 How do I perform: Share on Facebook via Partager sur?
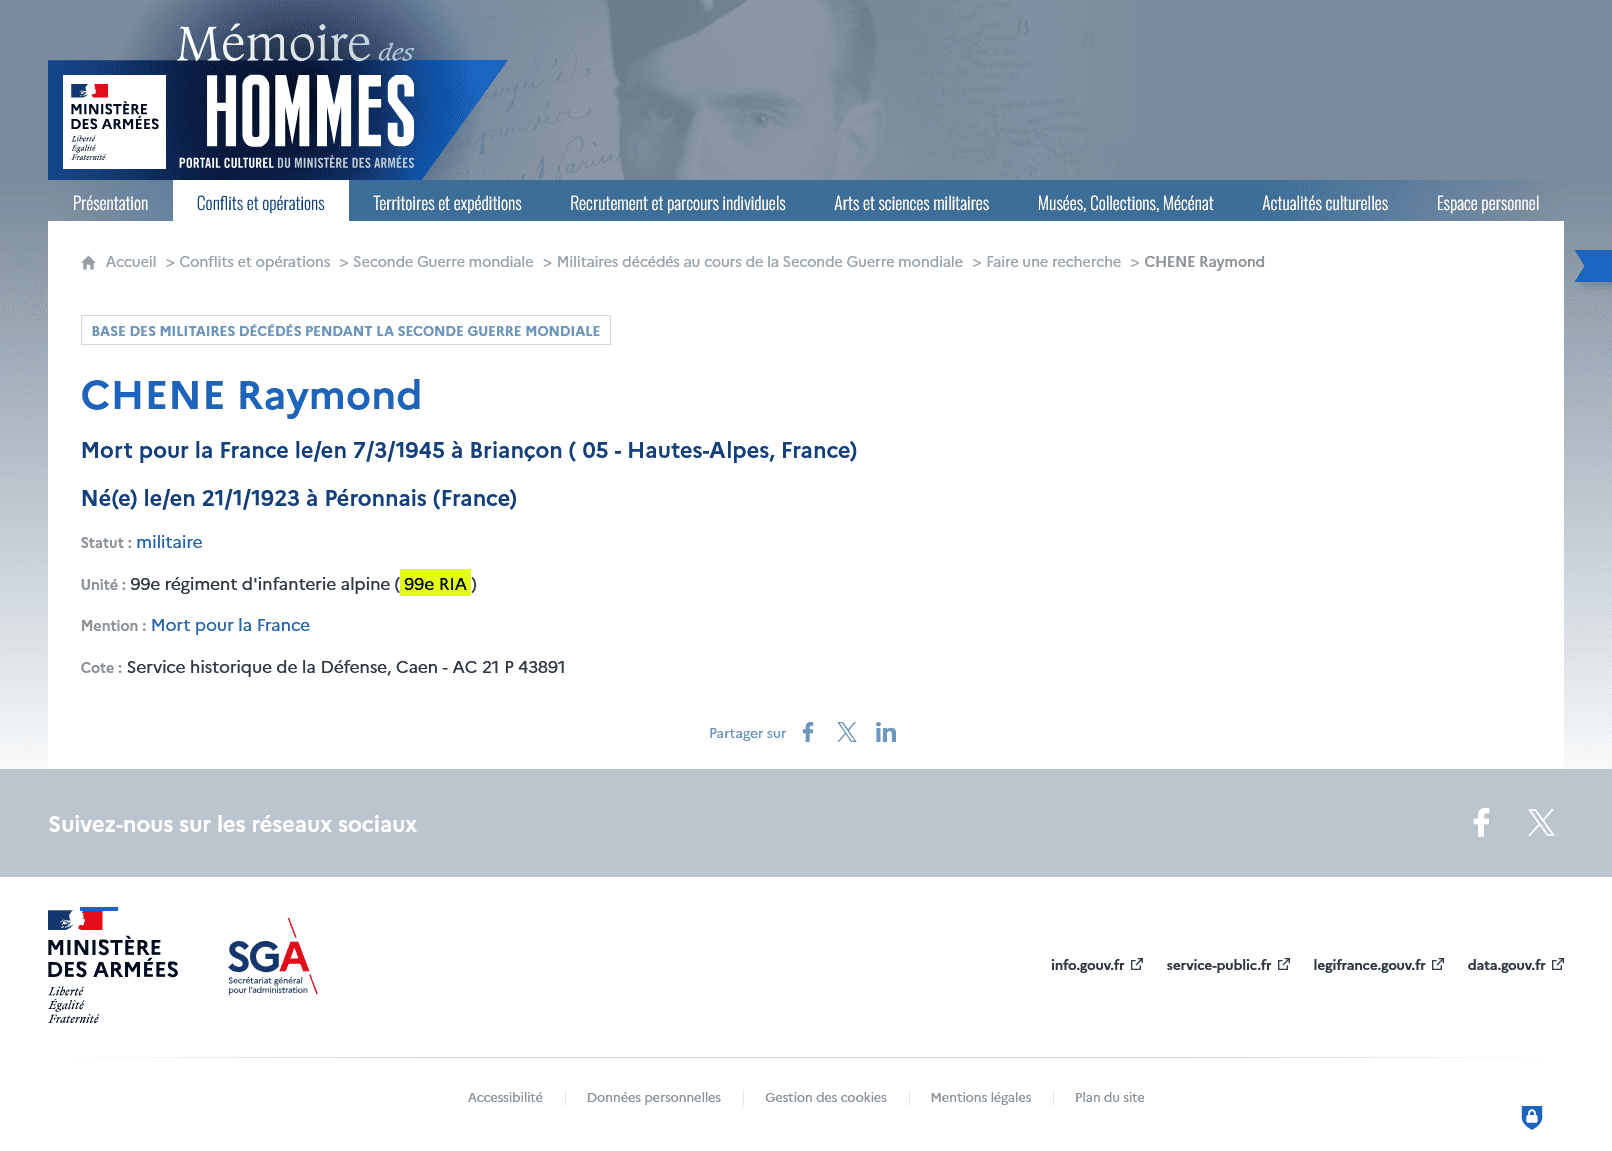(x=808, y=732)
